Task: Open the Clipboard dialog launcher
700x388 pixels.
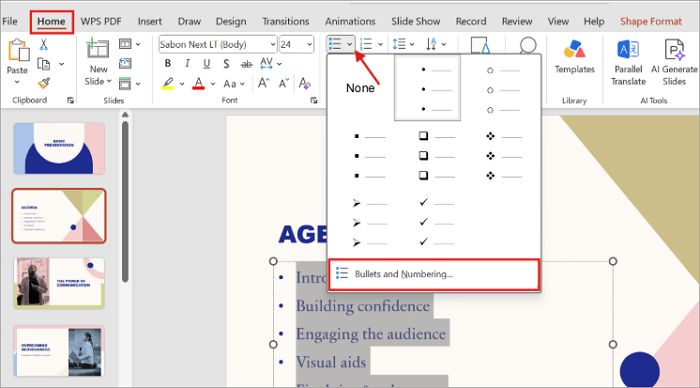Action: (x=70, y=100)
